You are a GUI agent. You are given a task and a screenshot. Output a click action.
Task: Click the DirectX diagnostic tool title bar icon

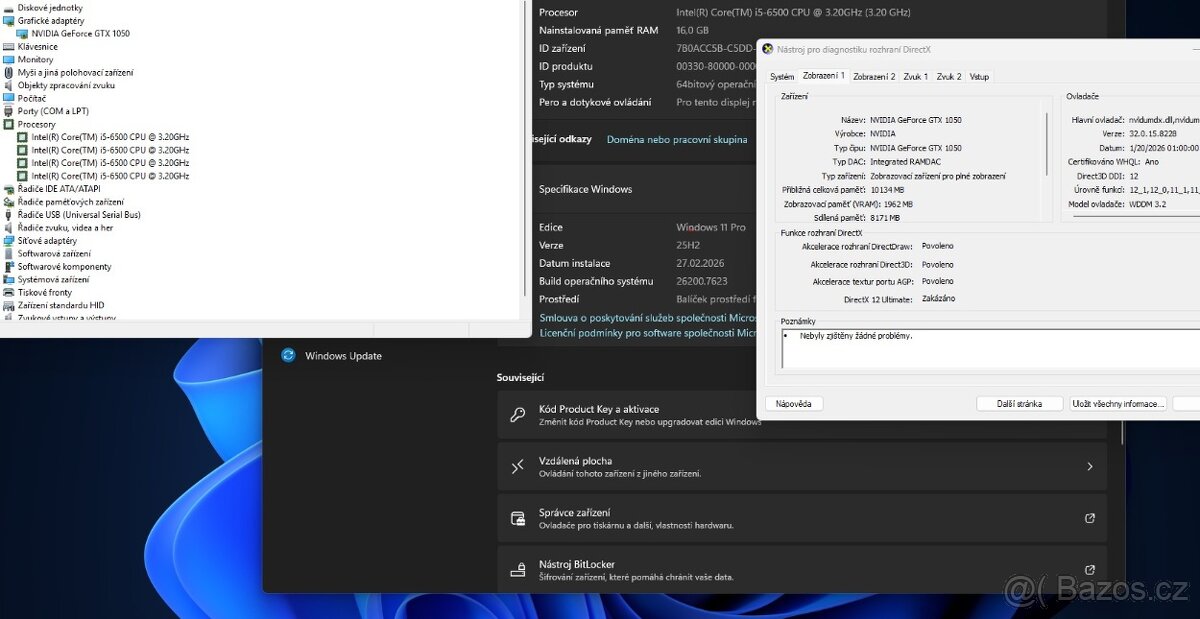coord(768,48)
